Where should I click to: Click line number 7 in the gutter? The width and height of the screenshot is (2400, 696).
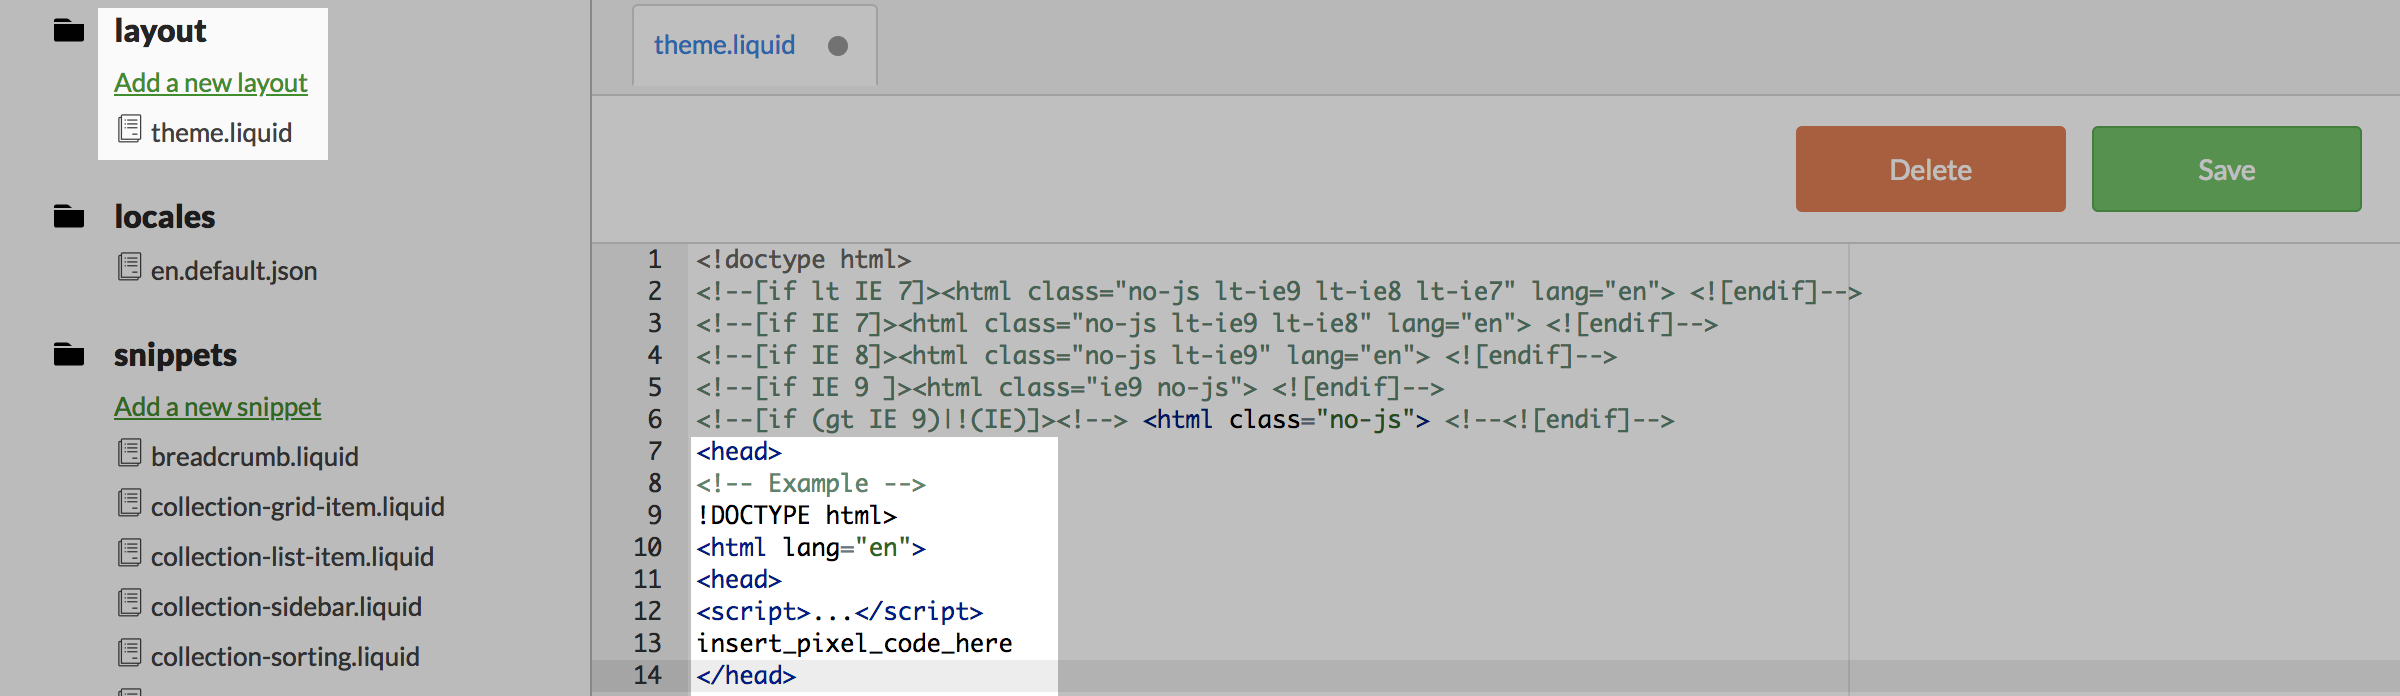coord(655,451)
